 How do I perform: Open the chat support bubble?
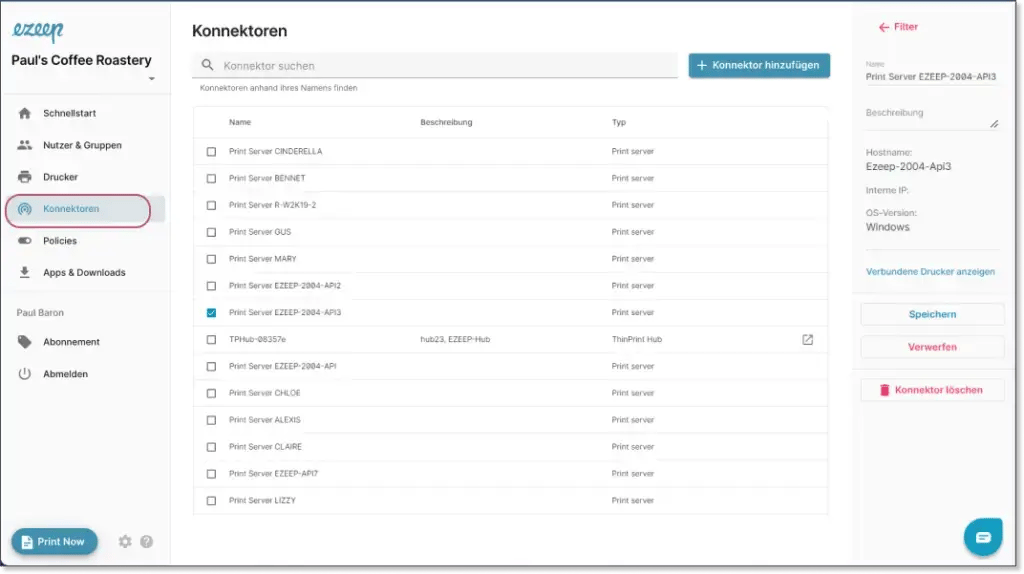[x=983, y=537]
